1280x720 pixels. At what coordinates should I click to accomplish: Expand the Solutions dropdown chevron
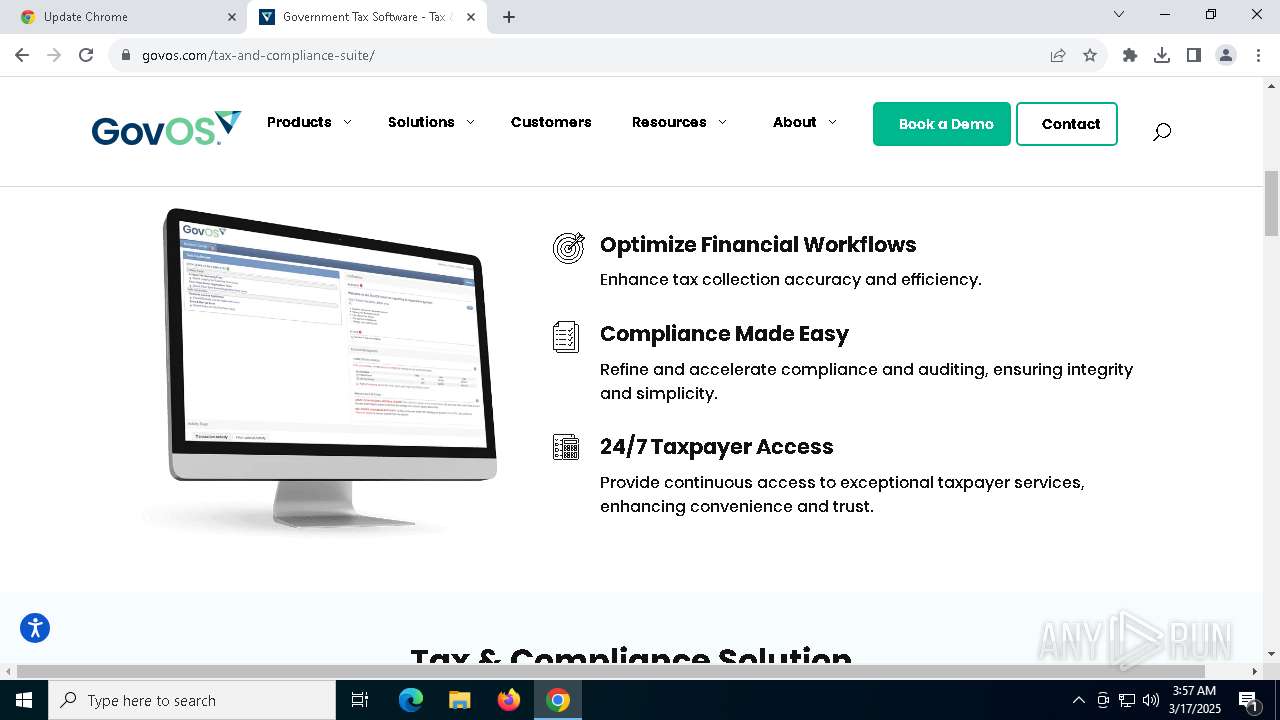point(470,123)
